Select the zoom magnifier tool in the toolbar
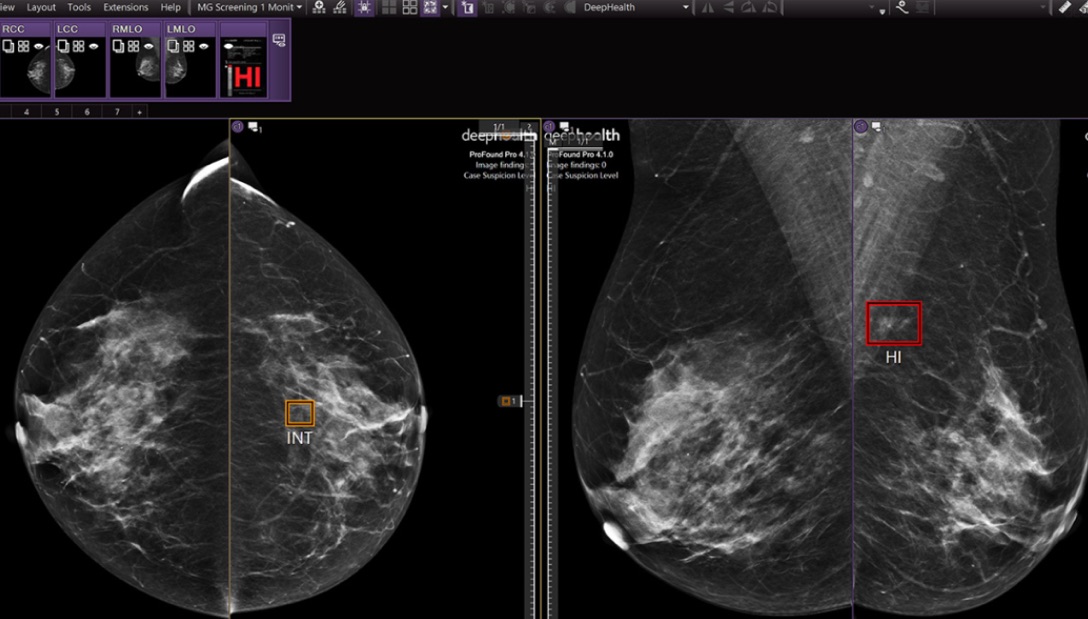Screen dimensions: 1088x619 (319, 8)
